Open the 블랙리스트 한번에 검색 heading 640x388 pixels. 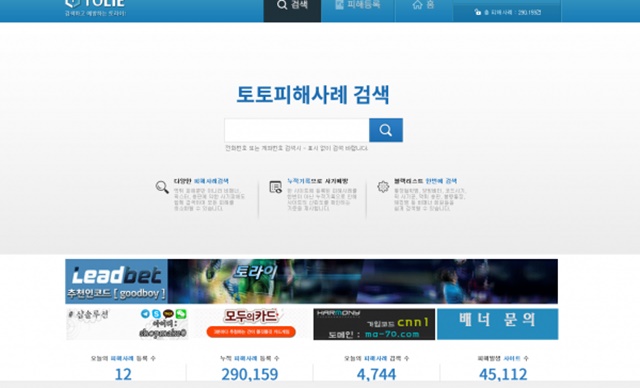tap(425, 181)
